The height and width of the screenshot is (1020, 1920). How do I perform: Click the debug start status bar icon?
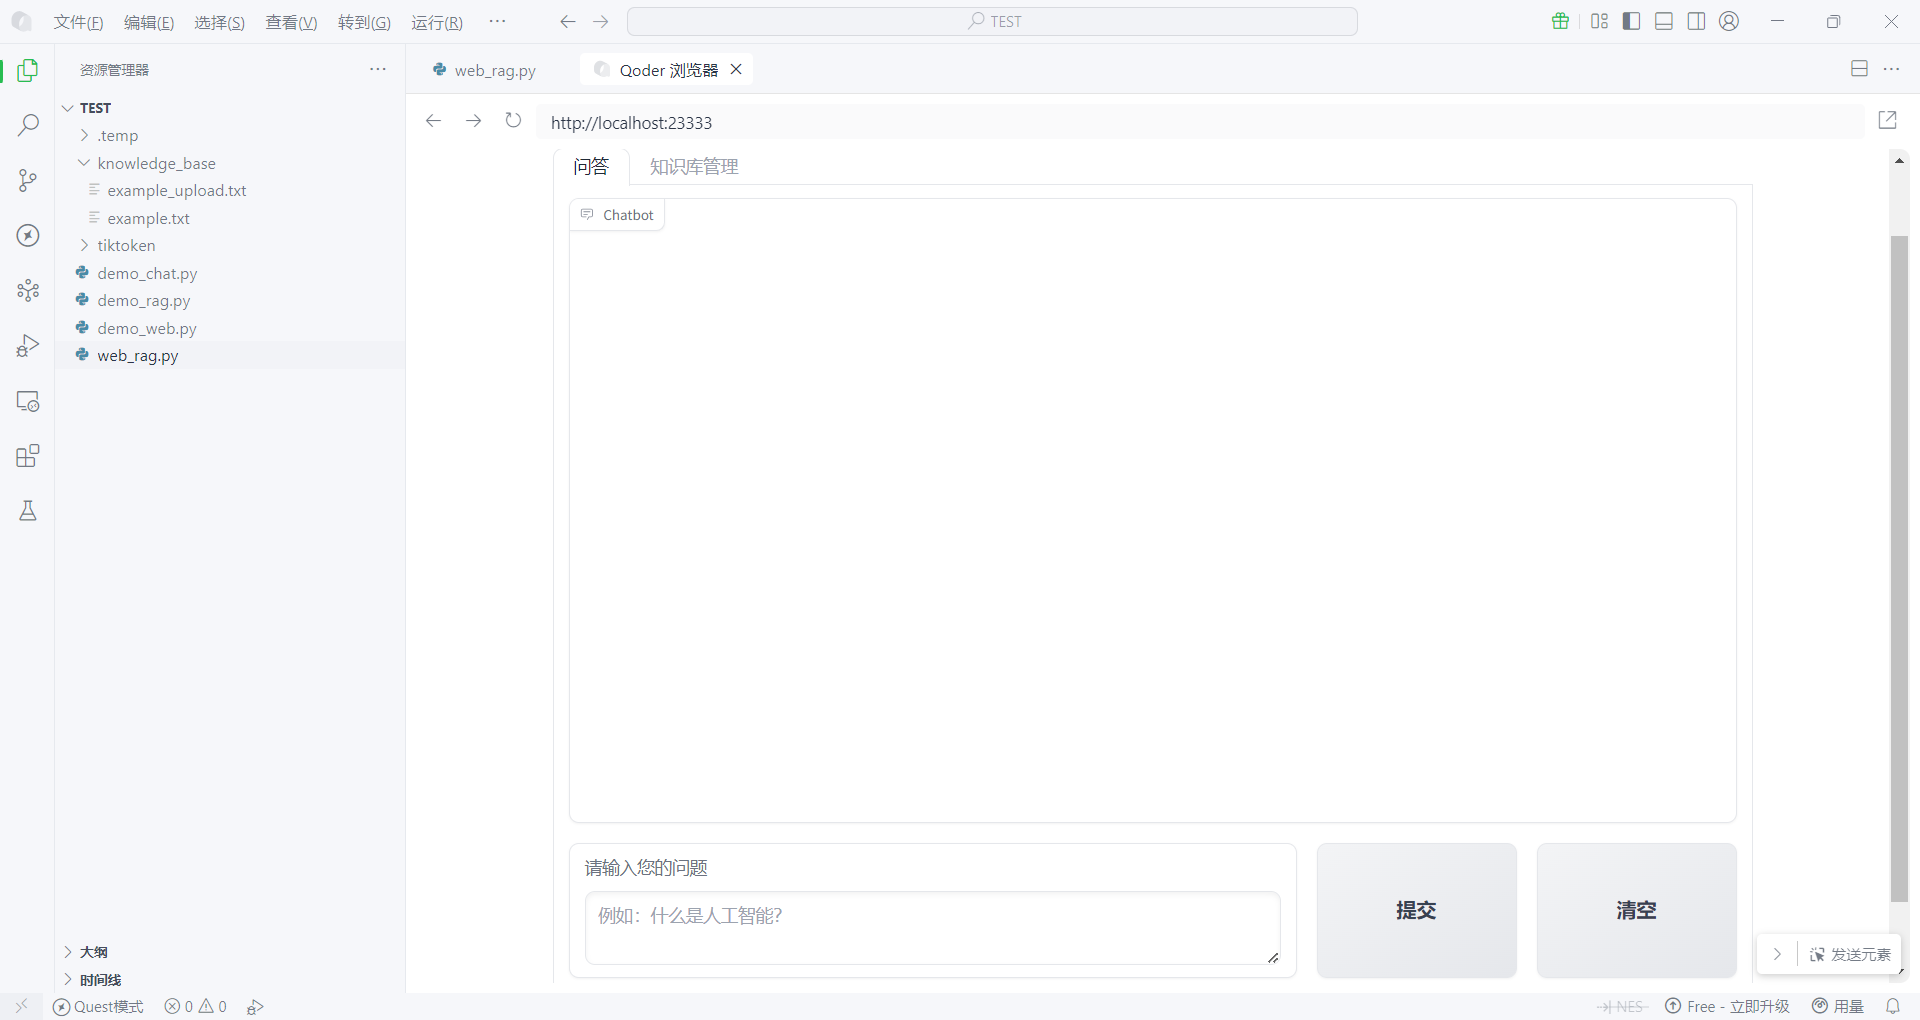click(255, 1006)
